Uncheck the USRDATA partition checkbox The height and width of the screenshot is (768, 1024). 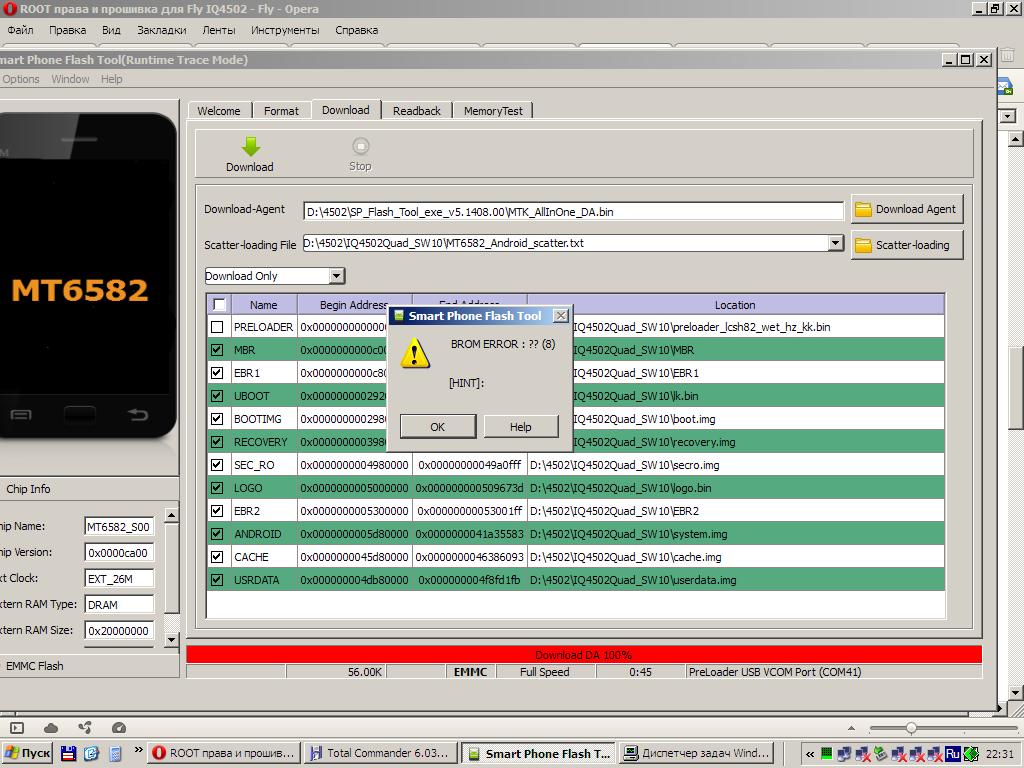[x=217, y=580]
